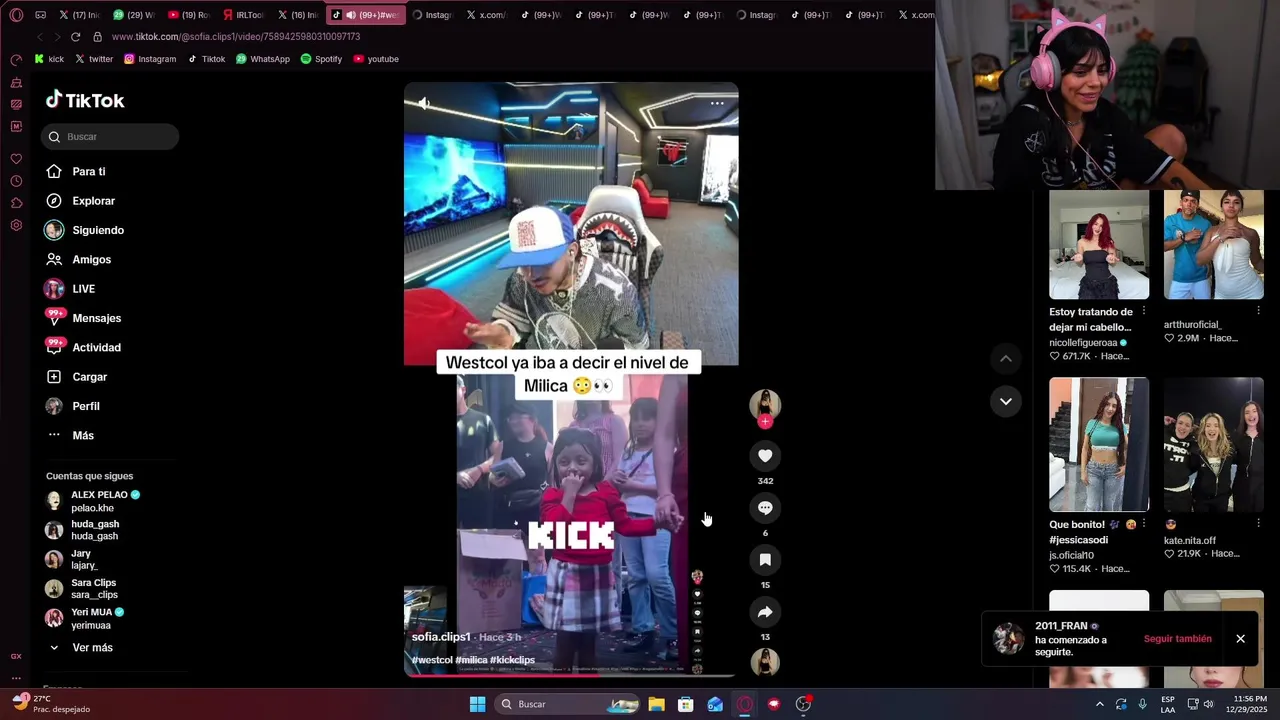Like the video with the heart icon
The height and width of the screenshot is (720, 1280).
point(765,456)
